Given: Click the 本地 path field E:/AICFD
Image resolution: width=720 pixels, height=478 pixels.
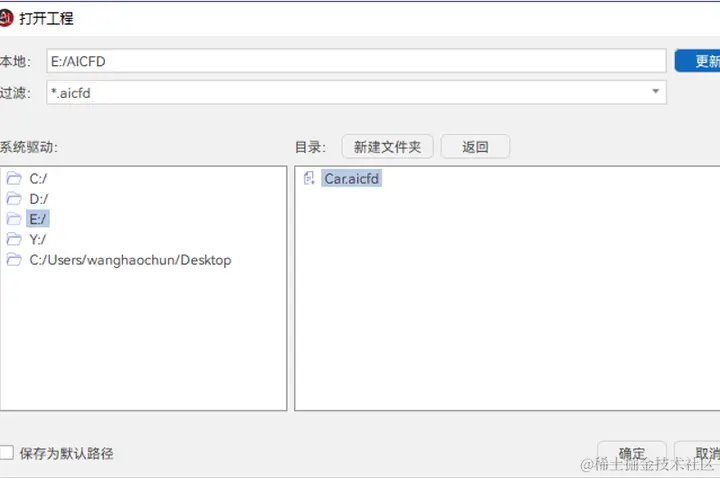Looking at the screenshot, I should (356, 61).
